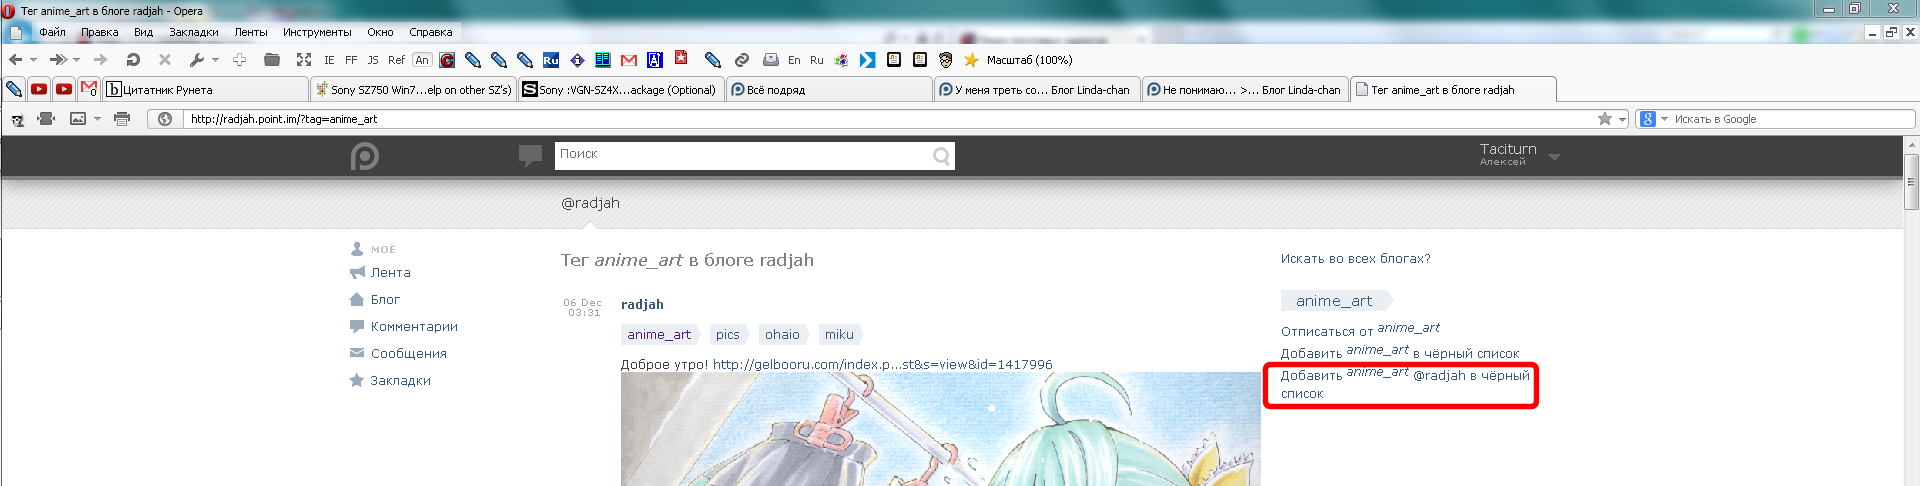Click the Масштаб (100%) zoom label
The image size is (1920, 486).
[x=1029, y=60]
